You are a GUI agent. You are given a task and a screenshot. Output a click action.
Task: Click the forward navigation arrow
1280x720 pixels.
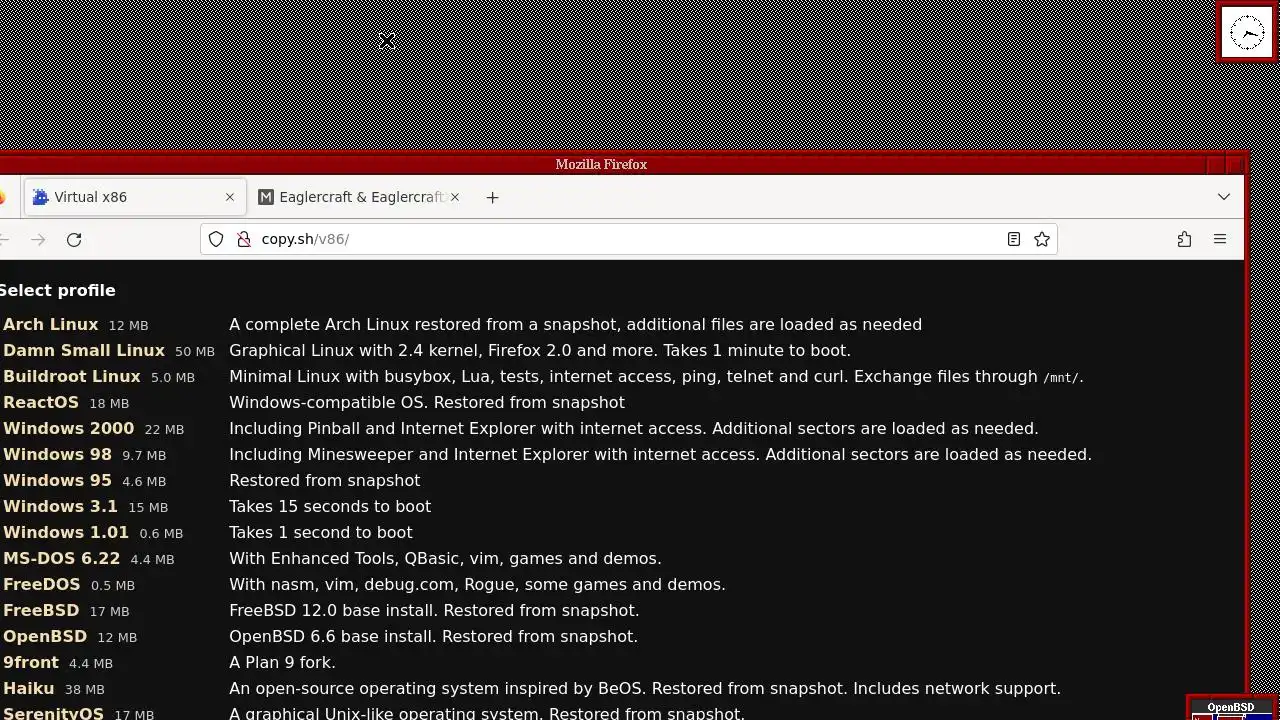38,240
